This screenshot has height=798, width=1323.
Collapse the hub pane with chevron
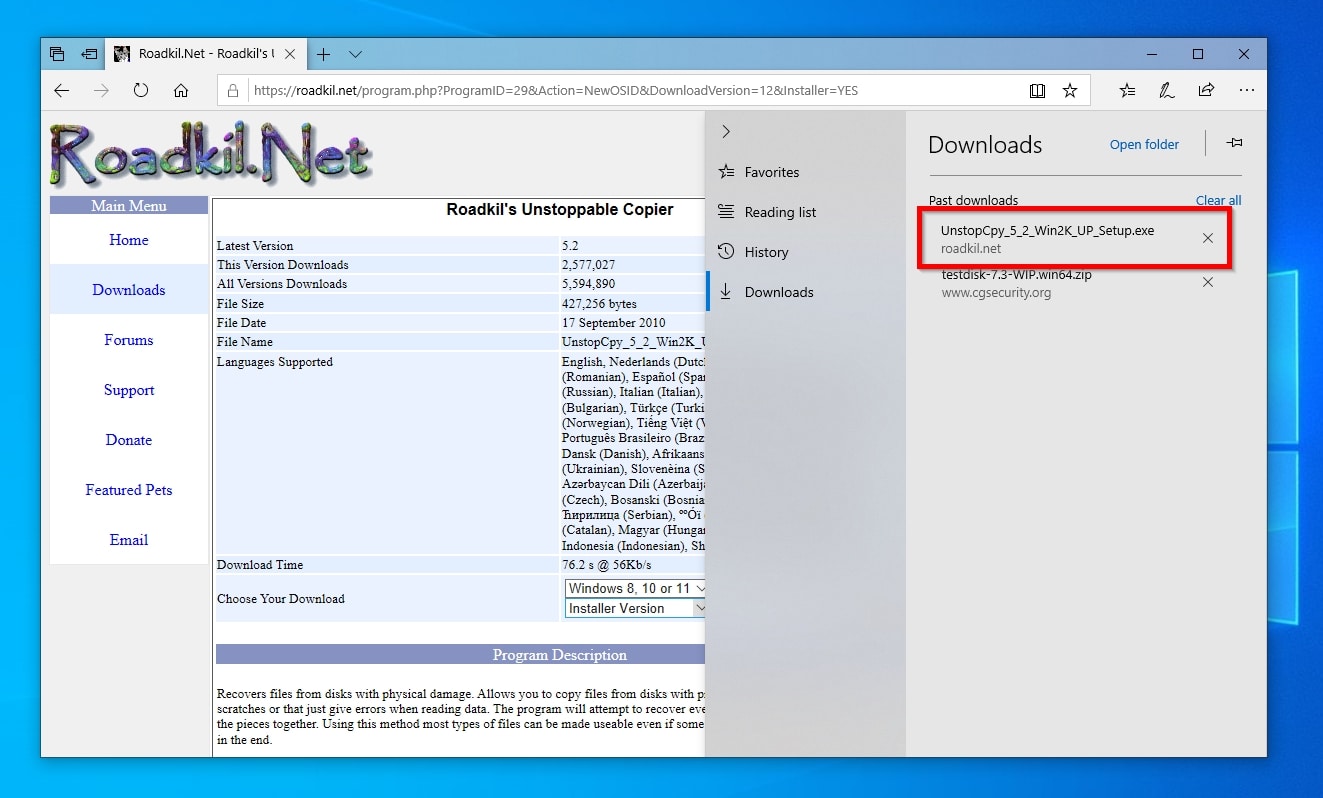pyautogui.click(x=726, y=132)
